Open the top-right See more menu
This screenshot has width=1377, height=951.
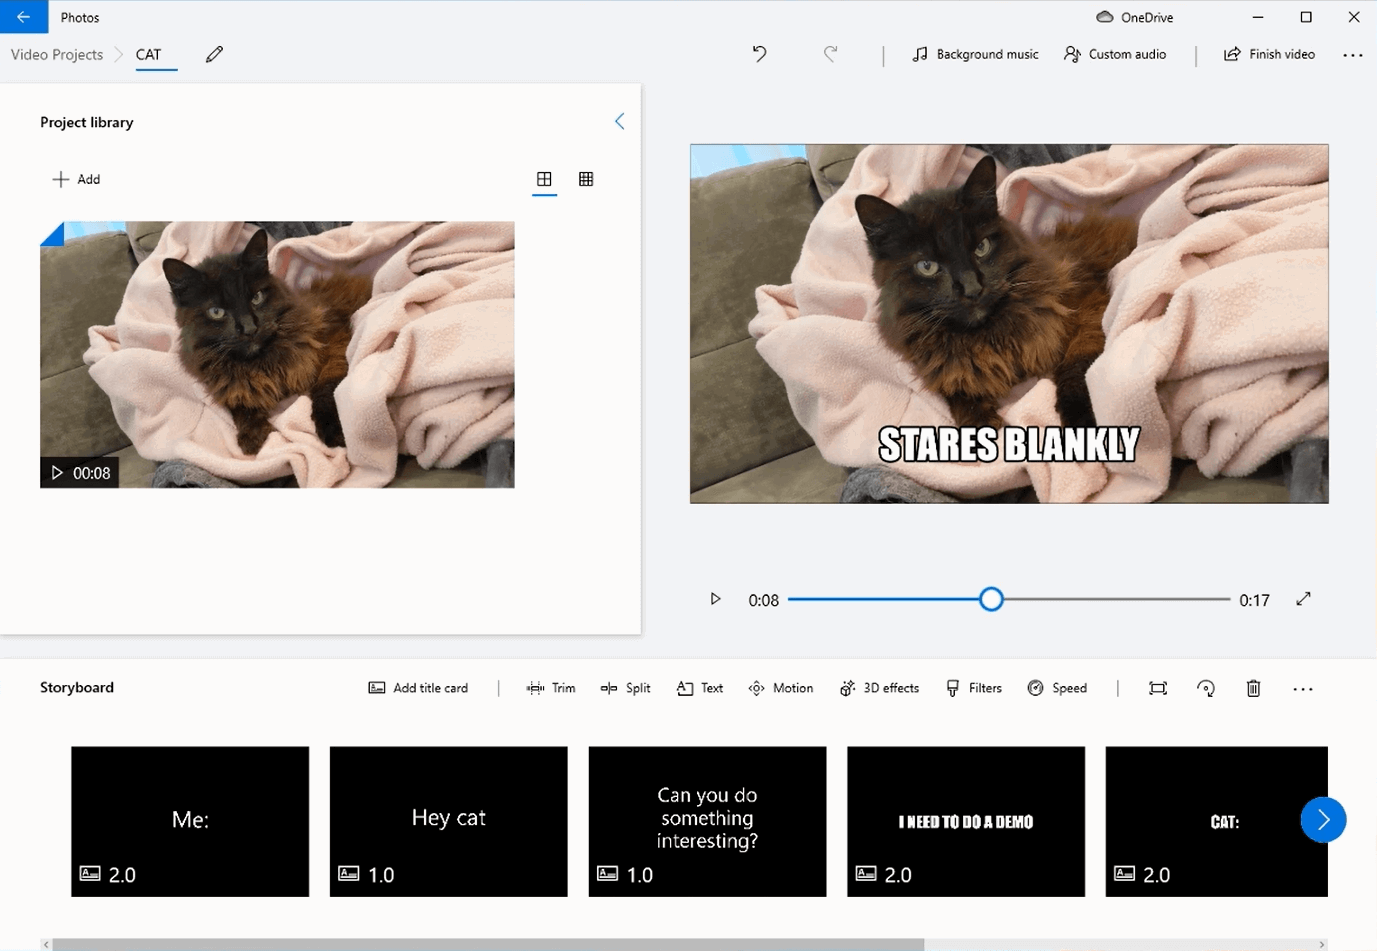click(1353, 55)
